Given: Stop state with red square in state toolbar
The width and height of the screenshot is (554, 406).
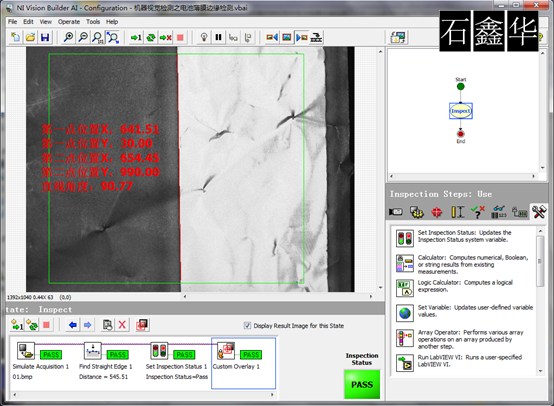Looking at the screenshot, I should tap(46, 325).
